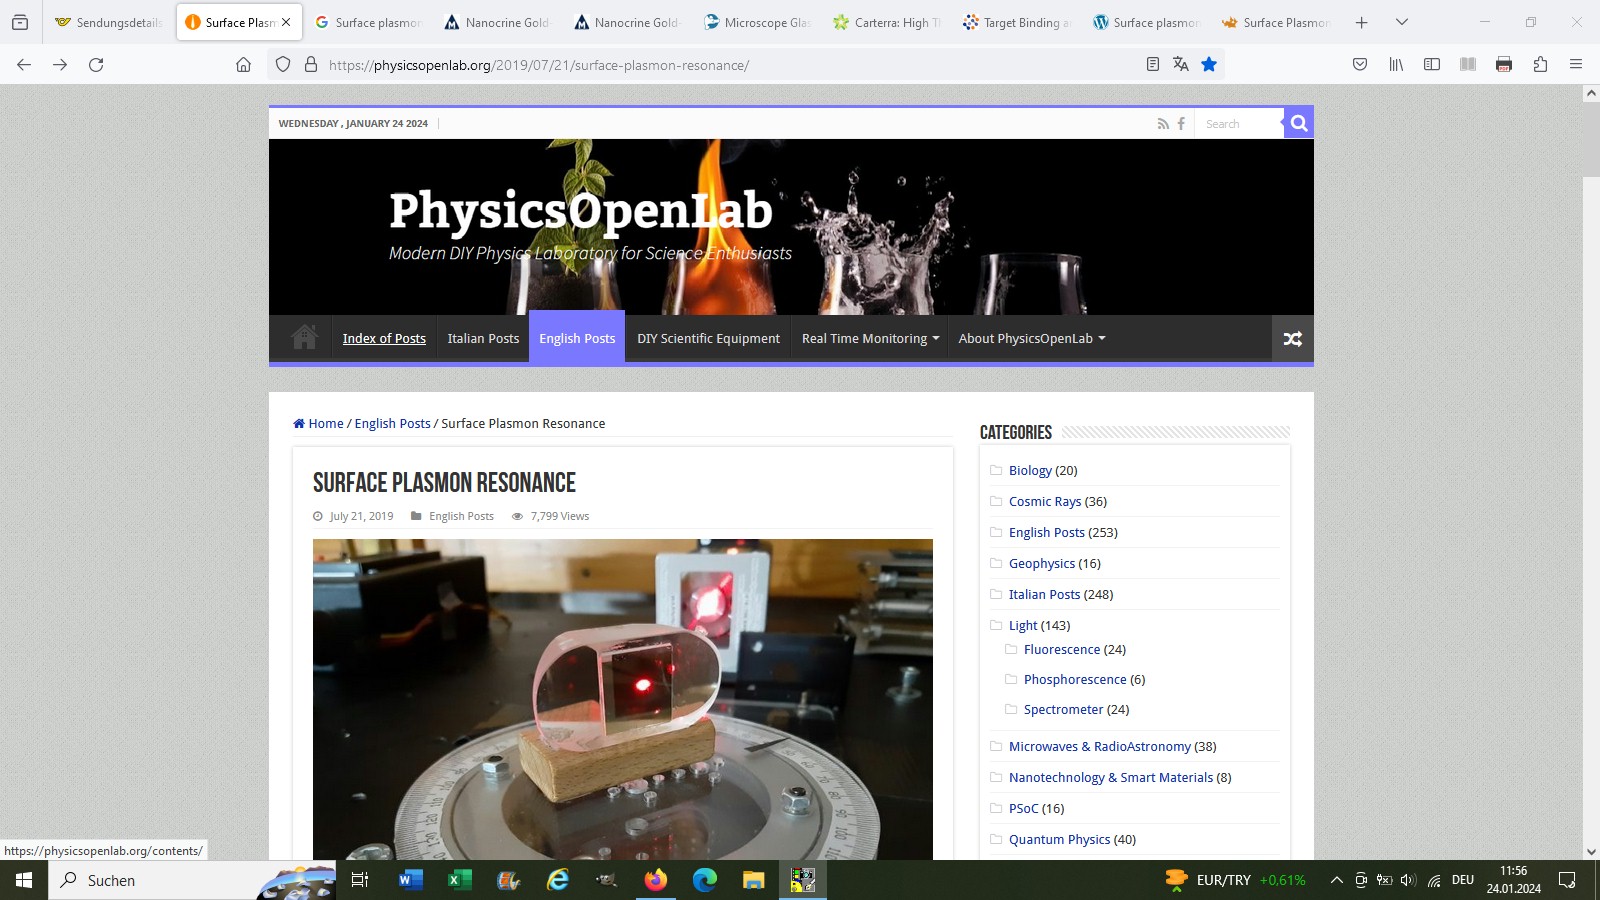This screenshot has width=1600, height=900.
Task: Launch Excel from the taskbar
Action: coord(459,880)
